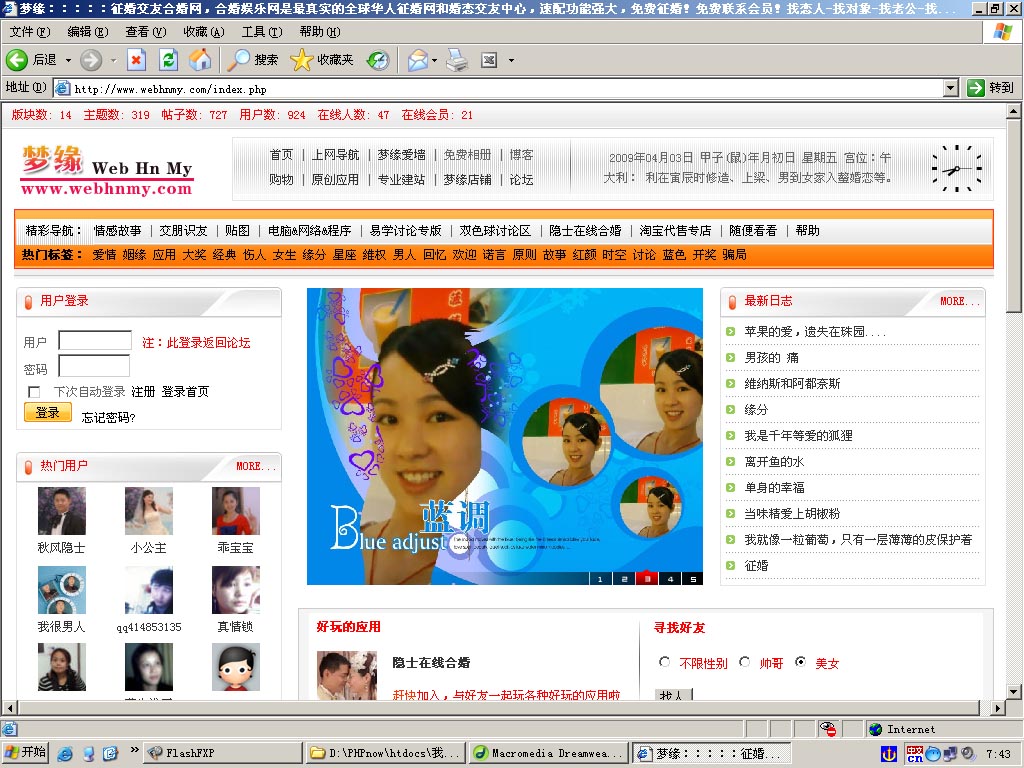
Task: Click the Mail envelope toolbar icon
Action: [417, 60]
